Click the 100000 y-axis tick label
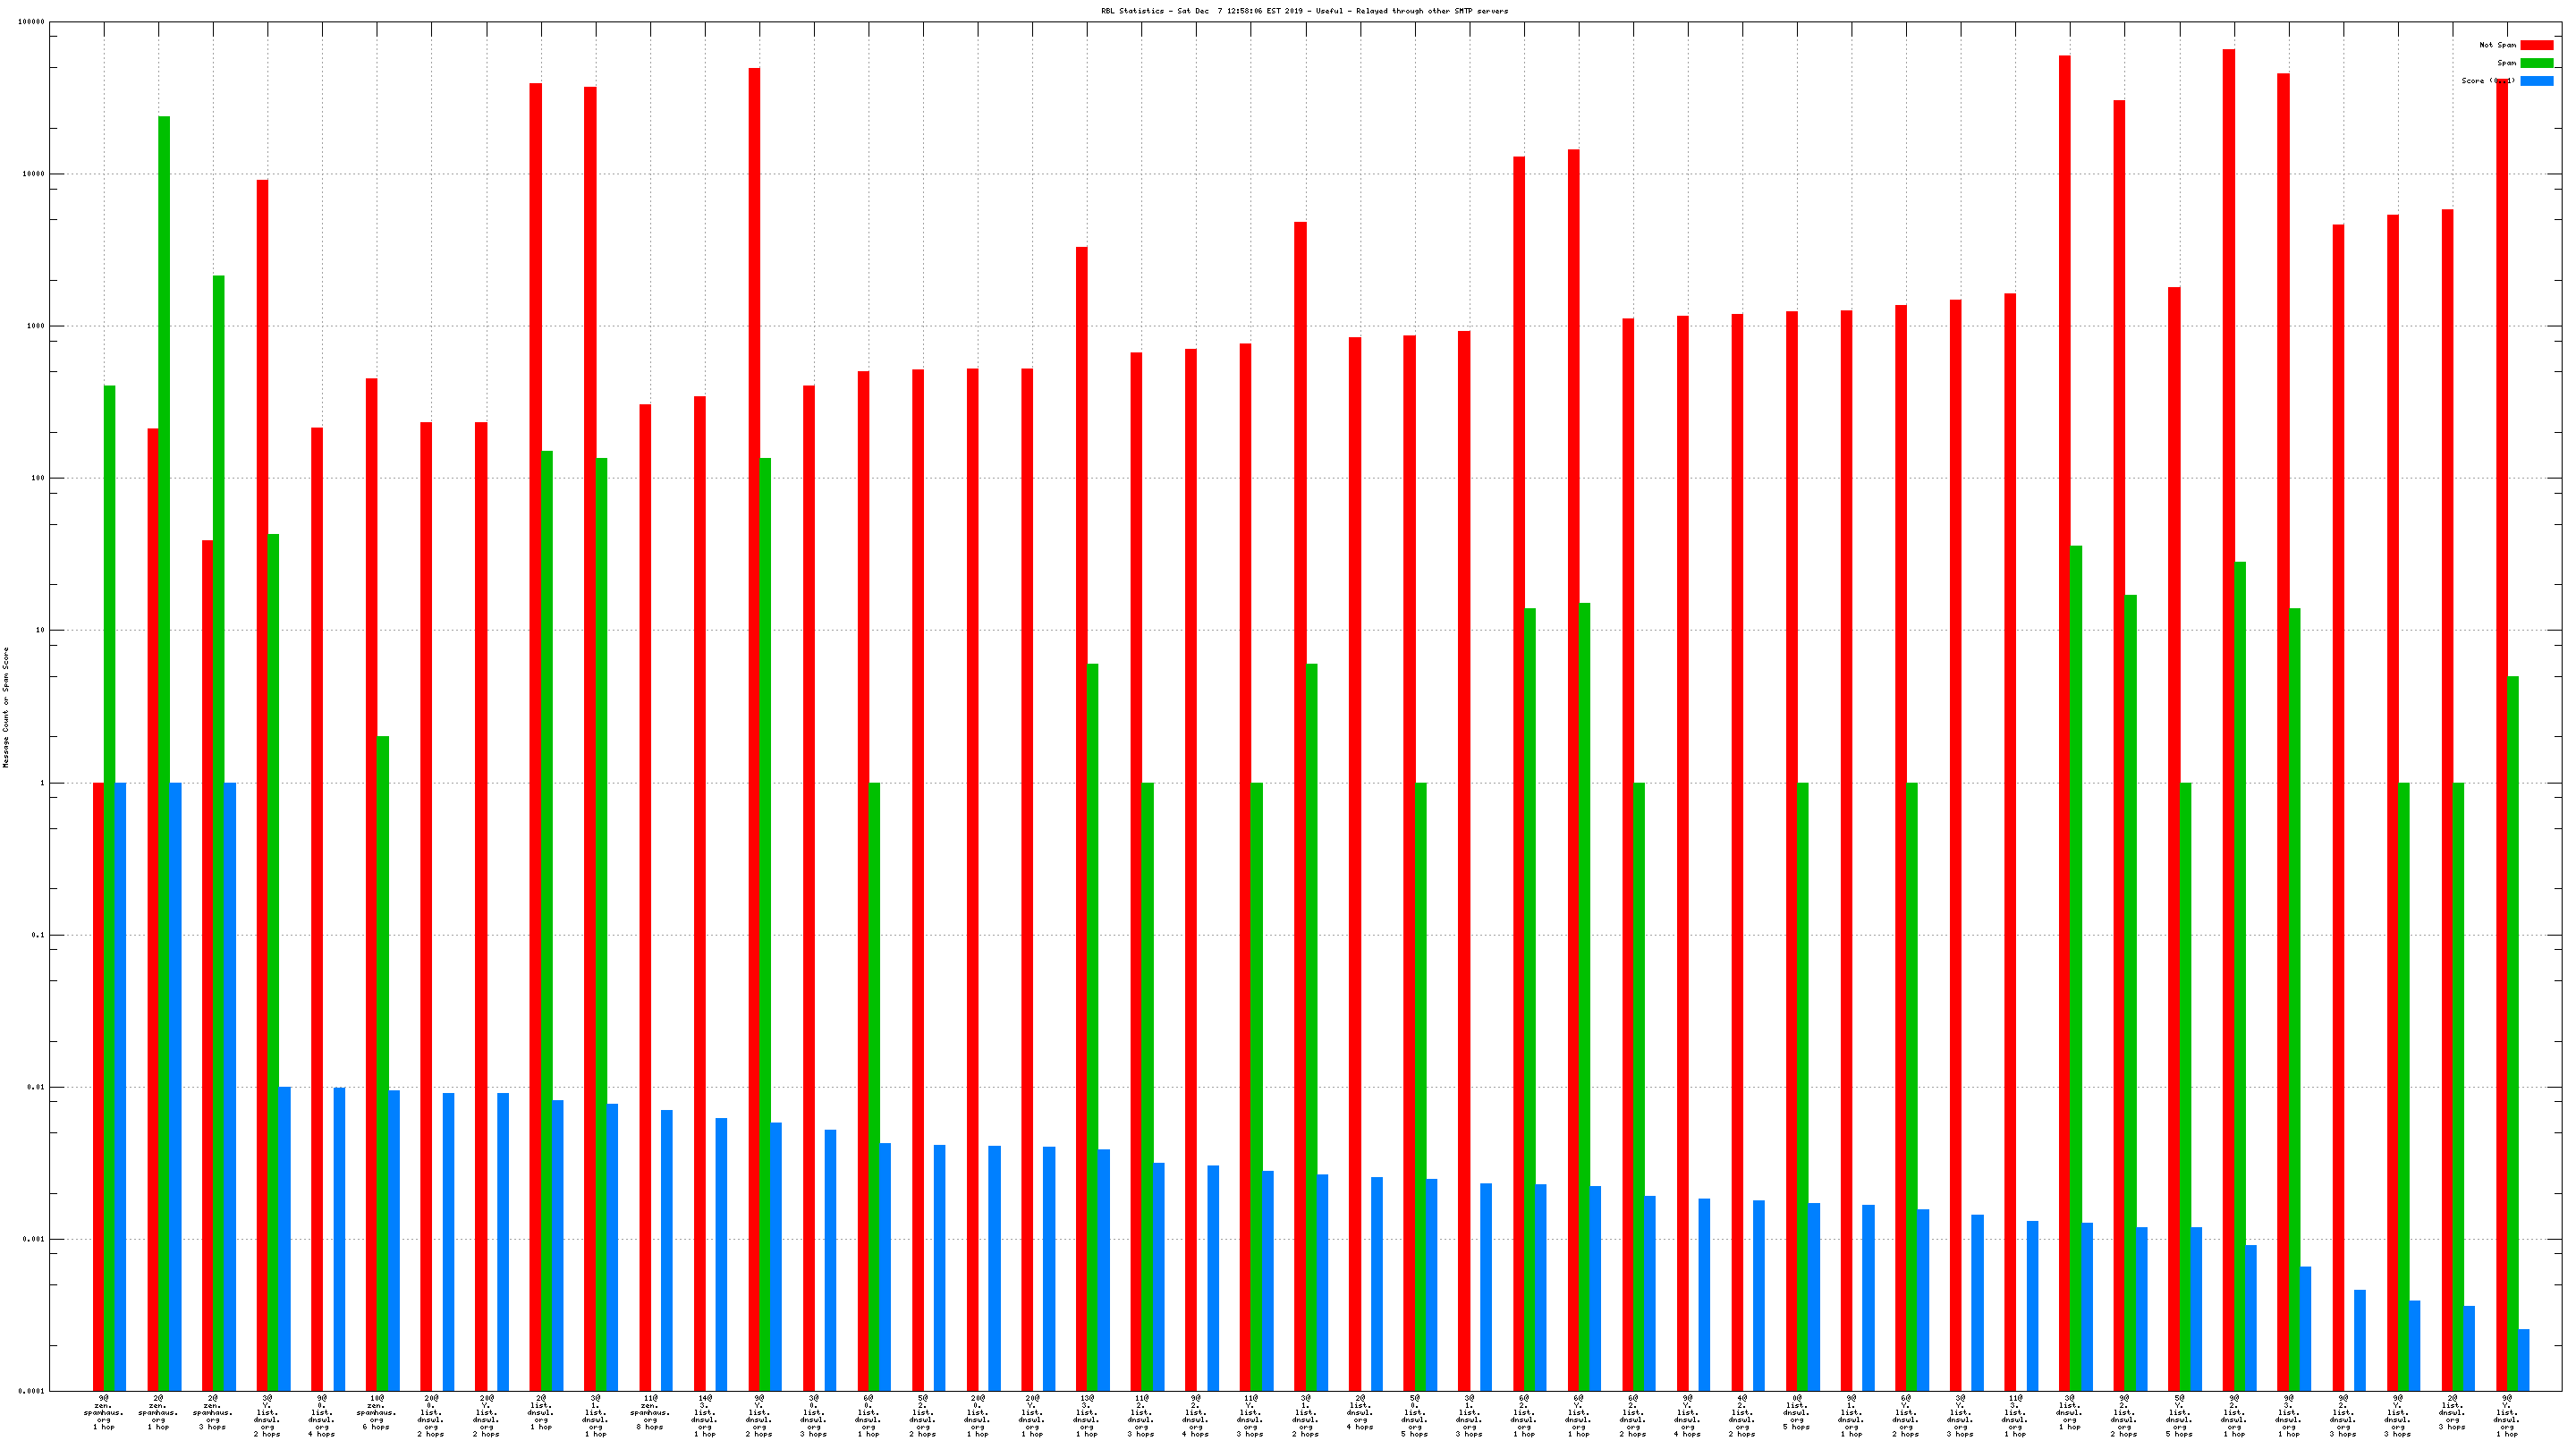This screenshot has height=1449, width=2576. (x=31, y=22)
